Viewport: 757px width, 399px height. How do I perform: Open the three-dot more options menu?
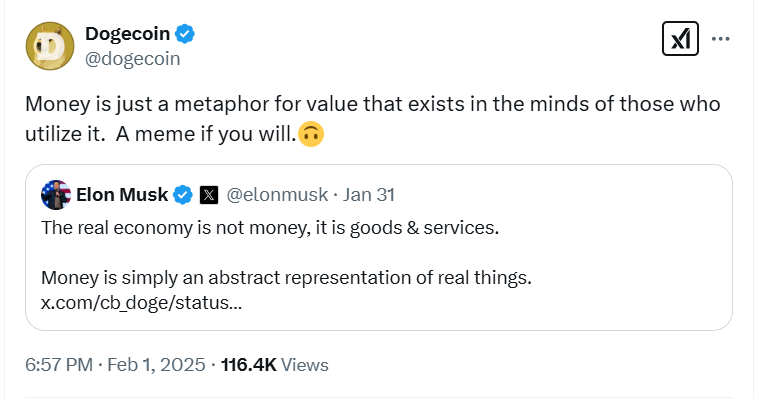(x=720, y=39)
